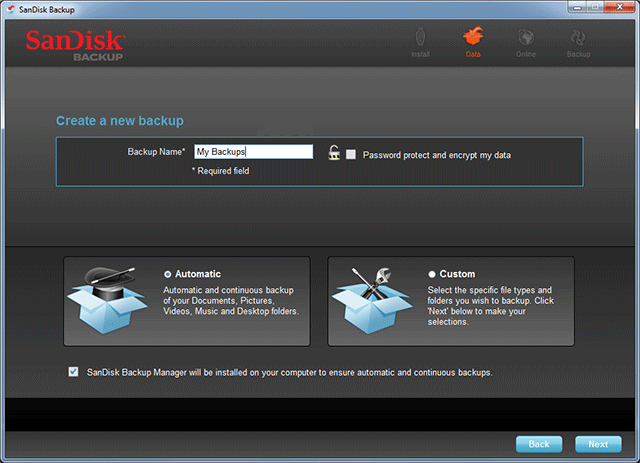Select the Automatic backup radio button
Screen dimensions: 640x463
[167, 274]
